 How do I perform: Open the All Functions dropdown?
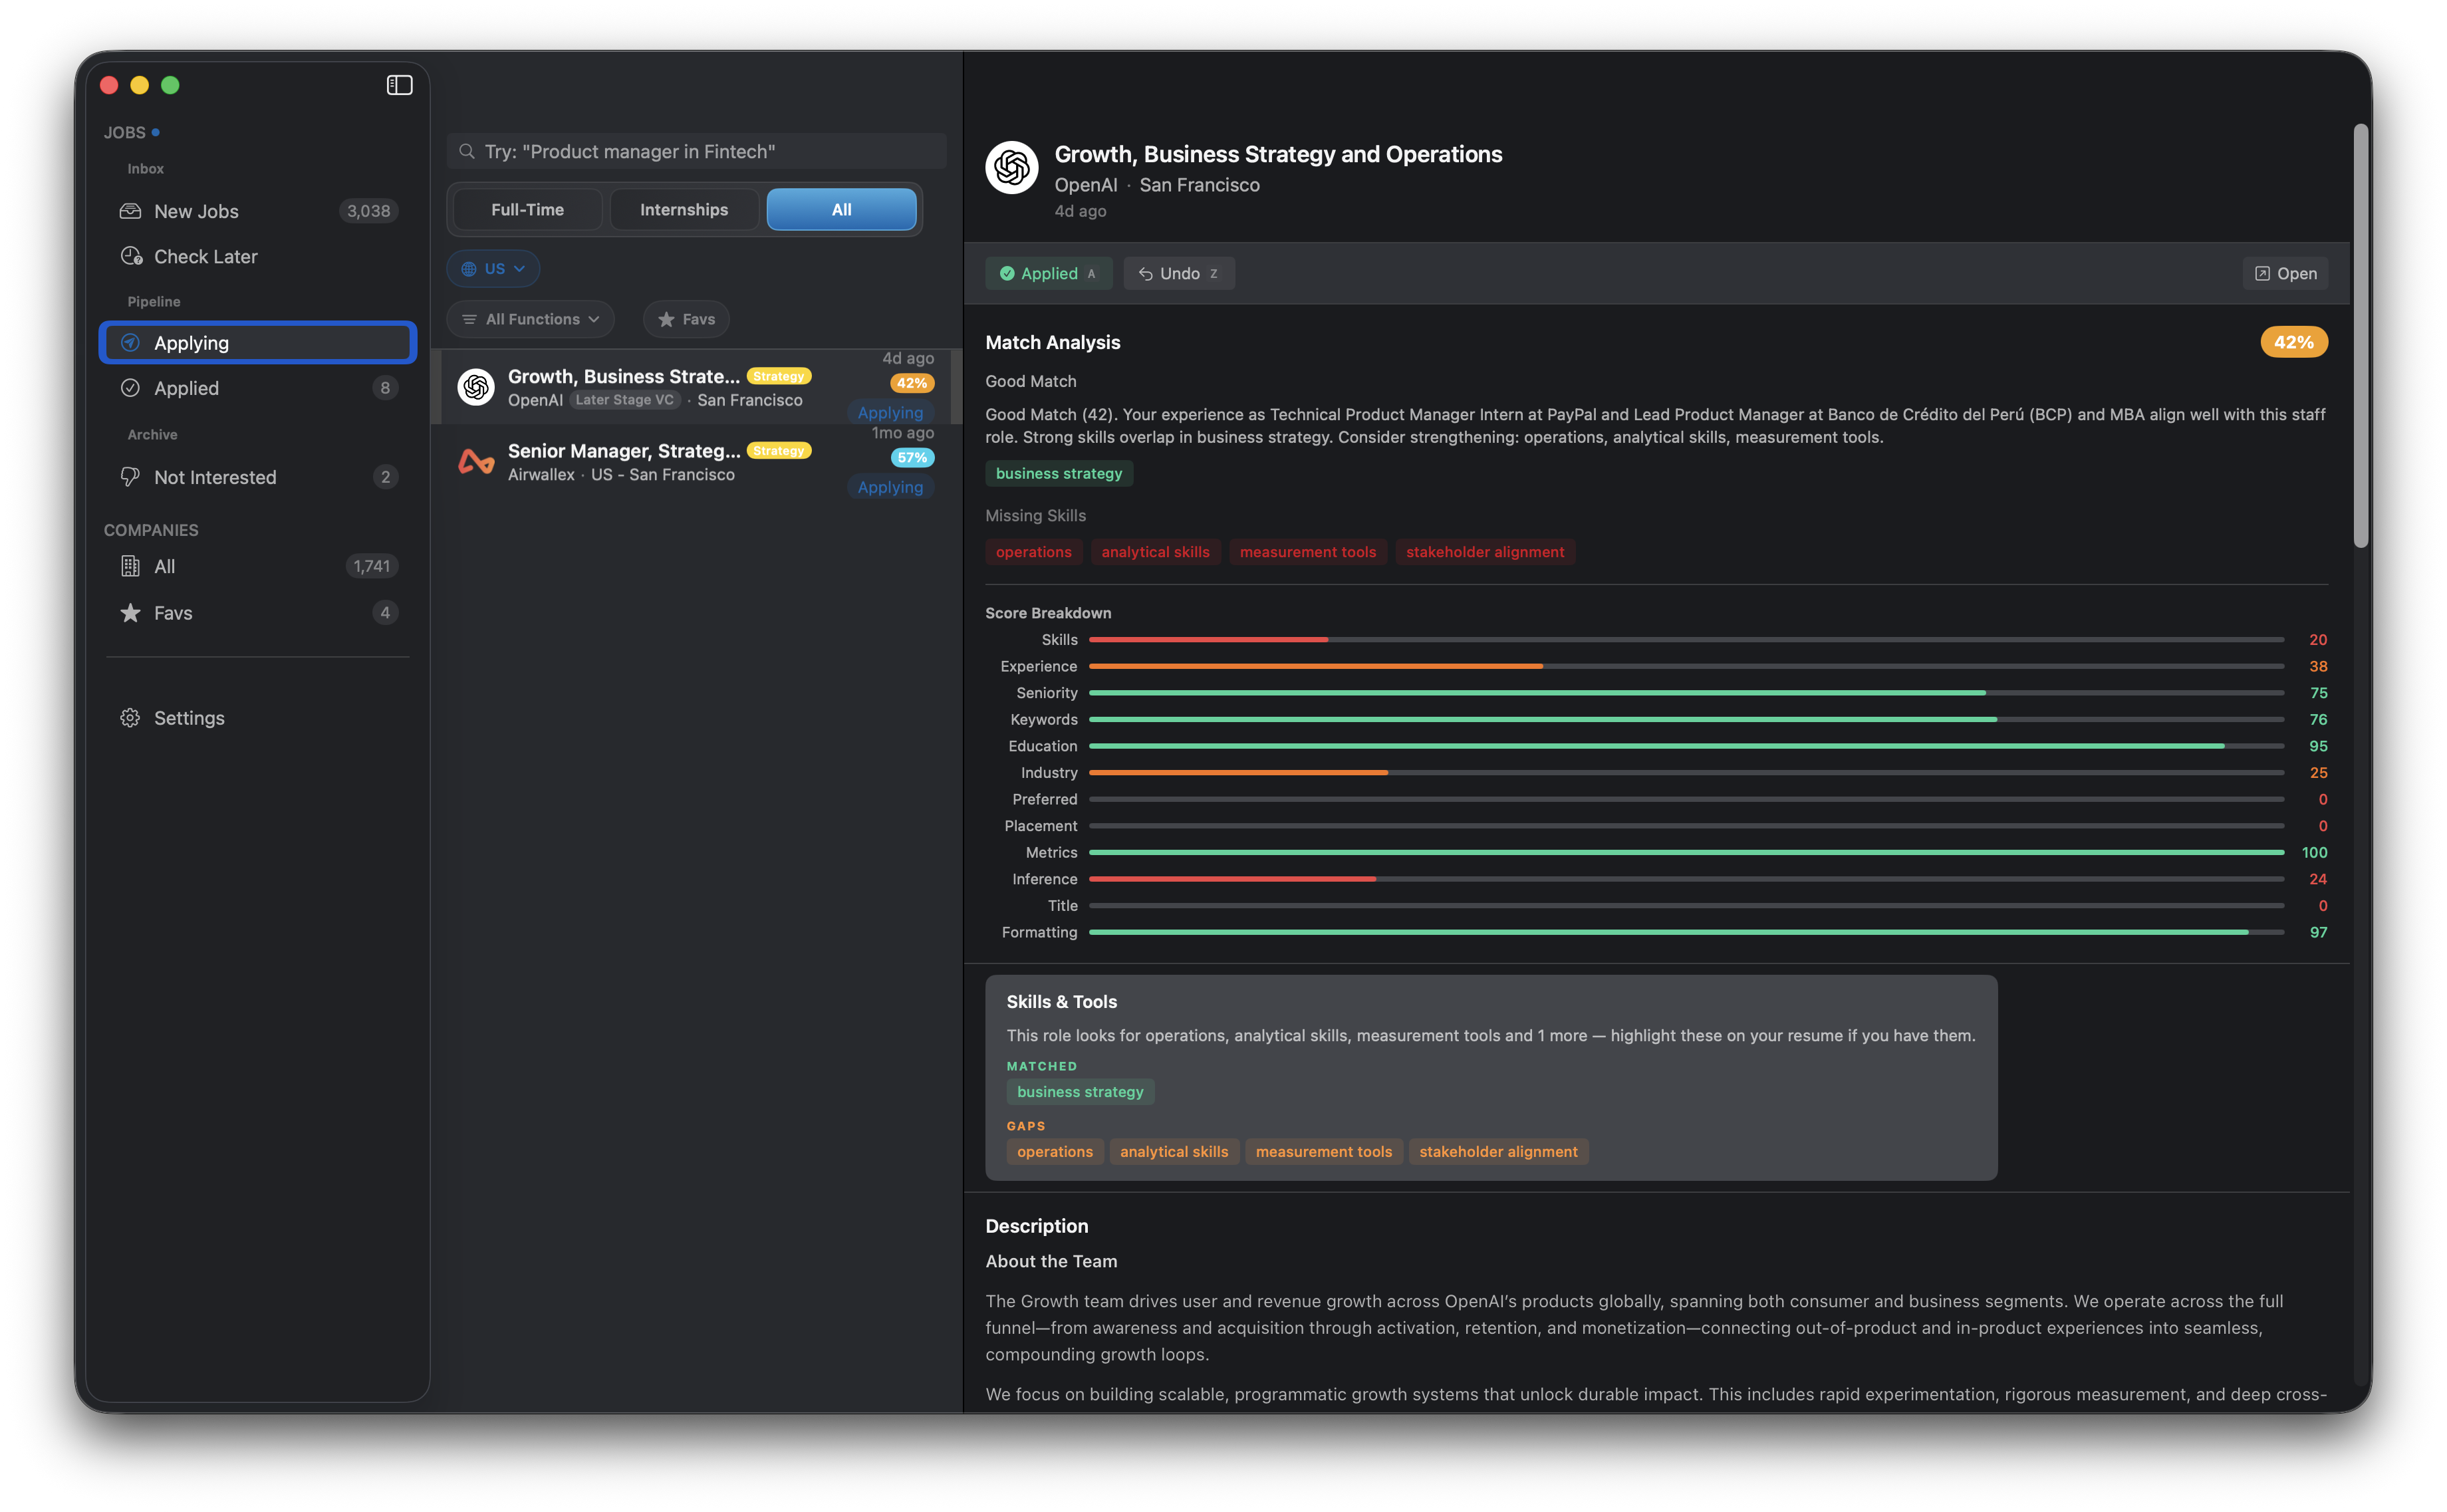531,319
